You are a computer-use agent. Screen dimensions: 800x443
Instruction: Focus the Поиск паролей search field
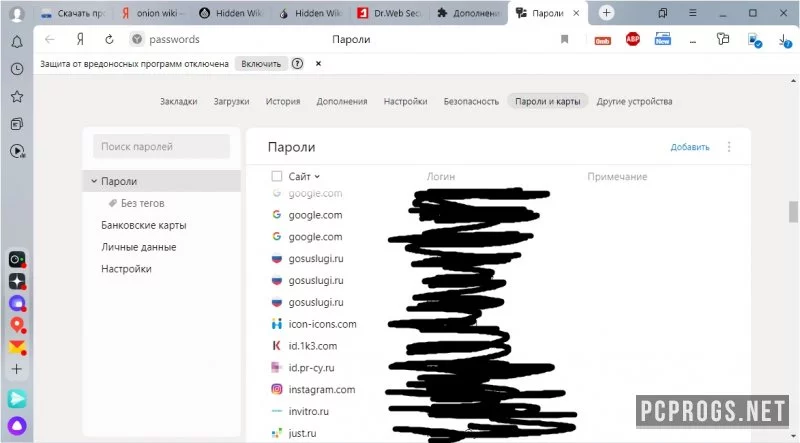click(x=161, y=146)
